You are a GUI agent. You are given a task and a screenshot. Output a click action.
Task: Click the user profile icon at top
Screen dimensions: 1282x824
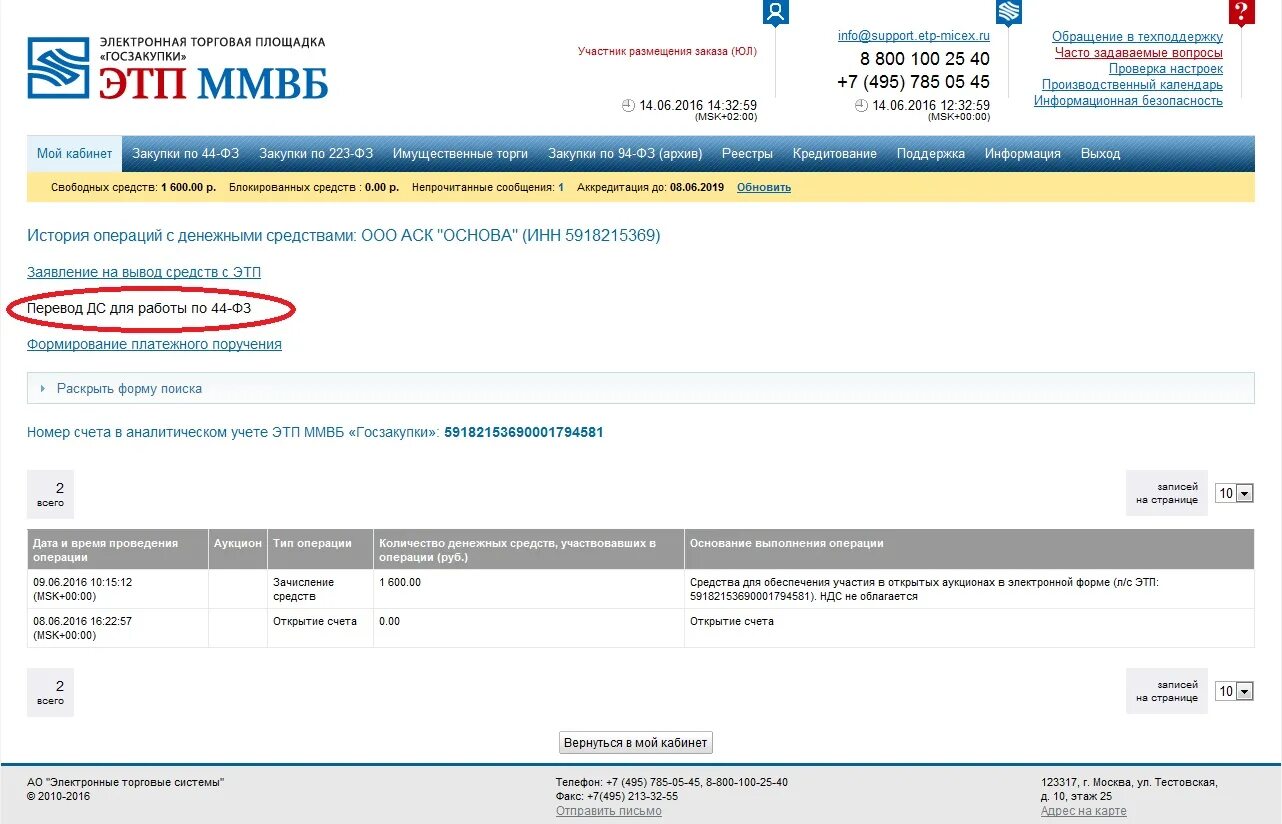coord(776,12)
